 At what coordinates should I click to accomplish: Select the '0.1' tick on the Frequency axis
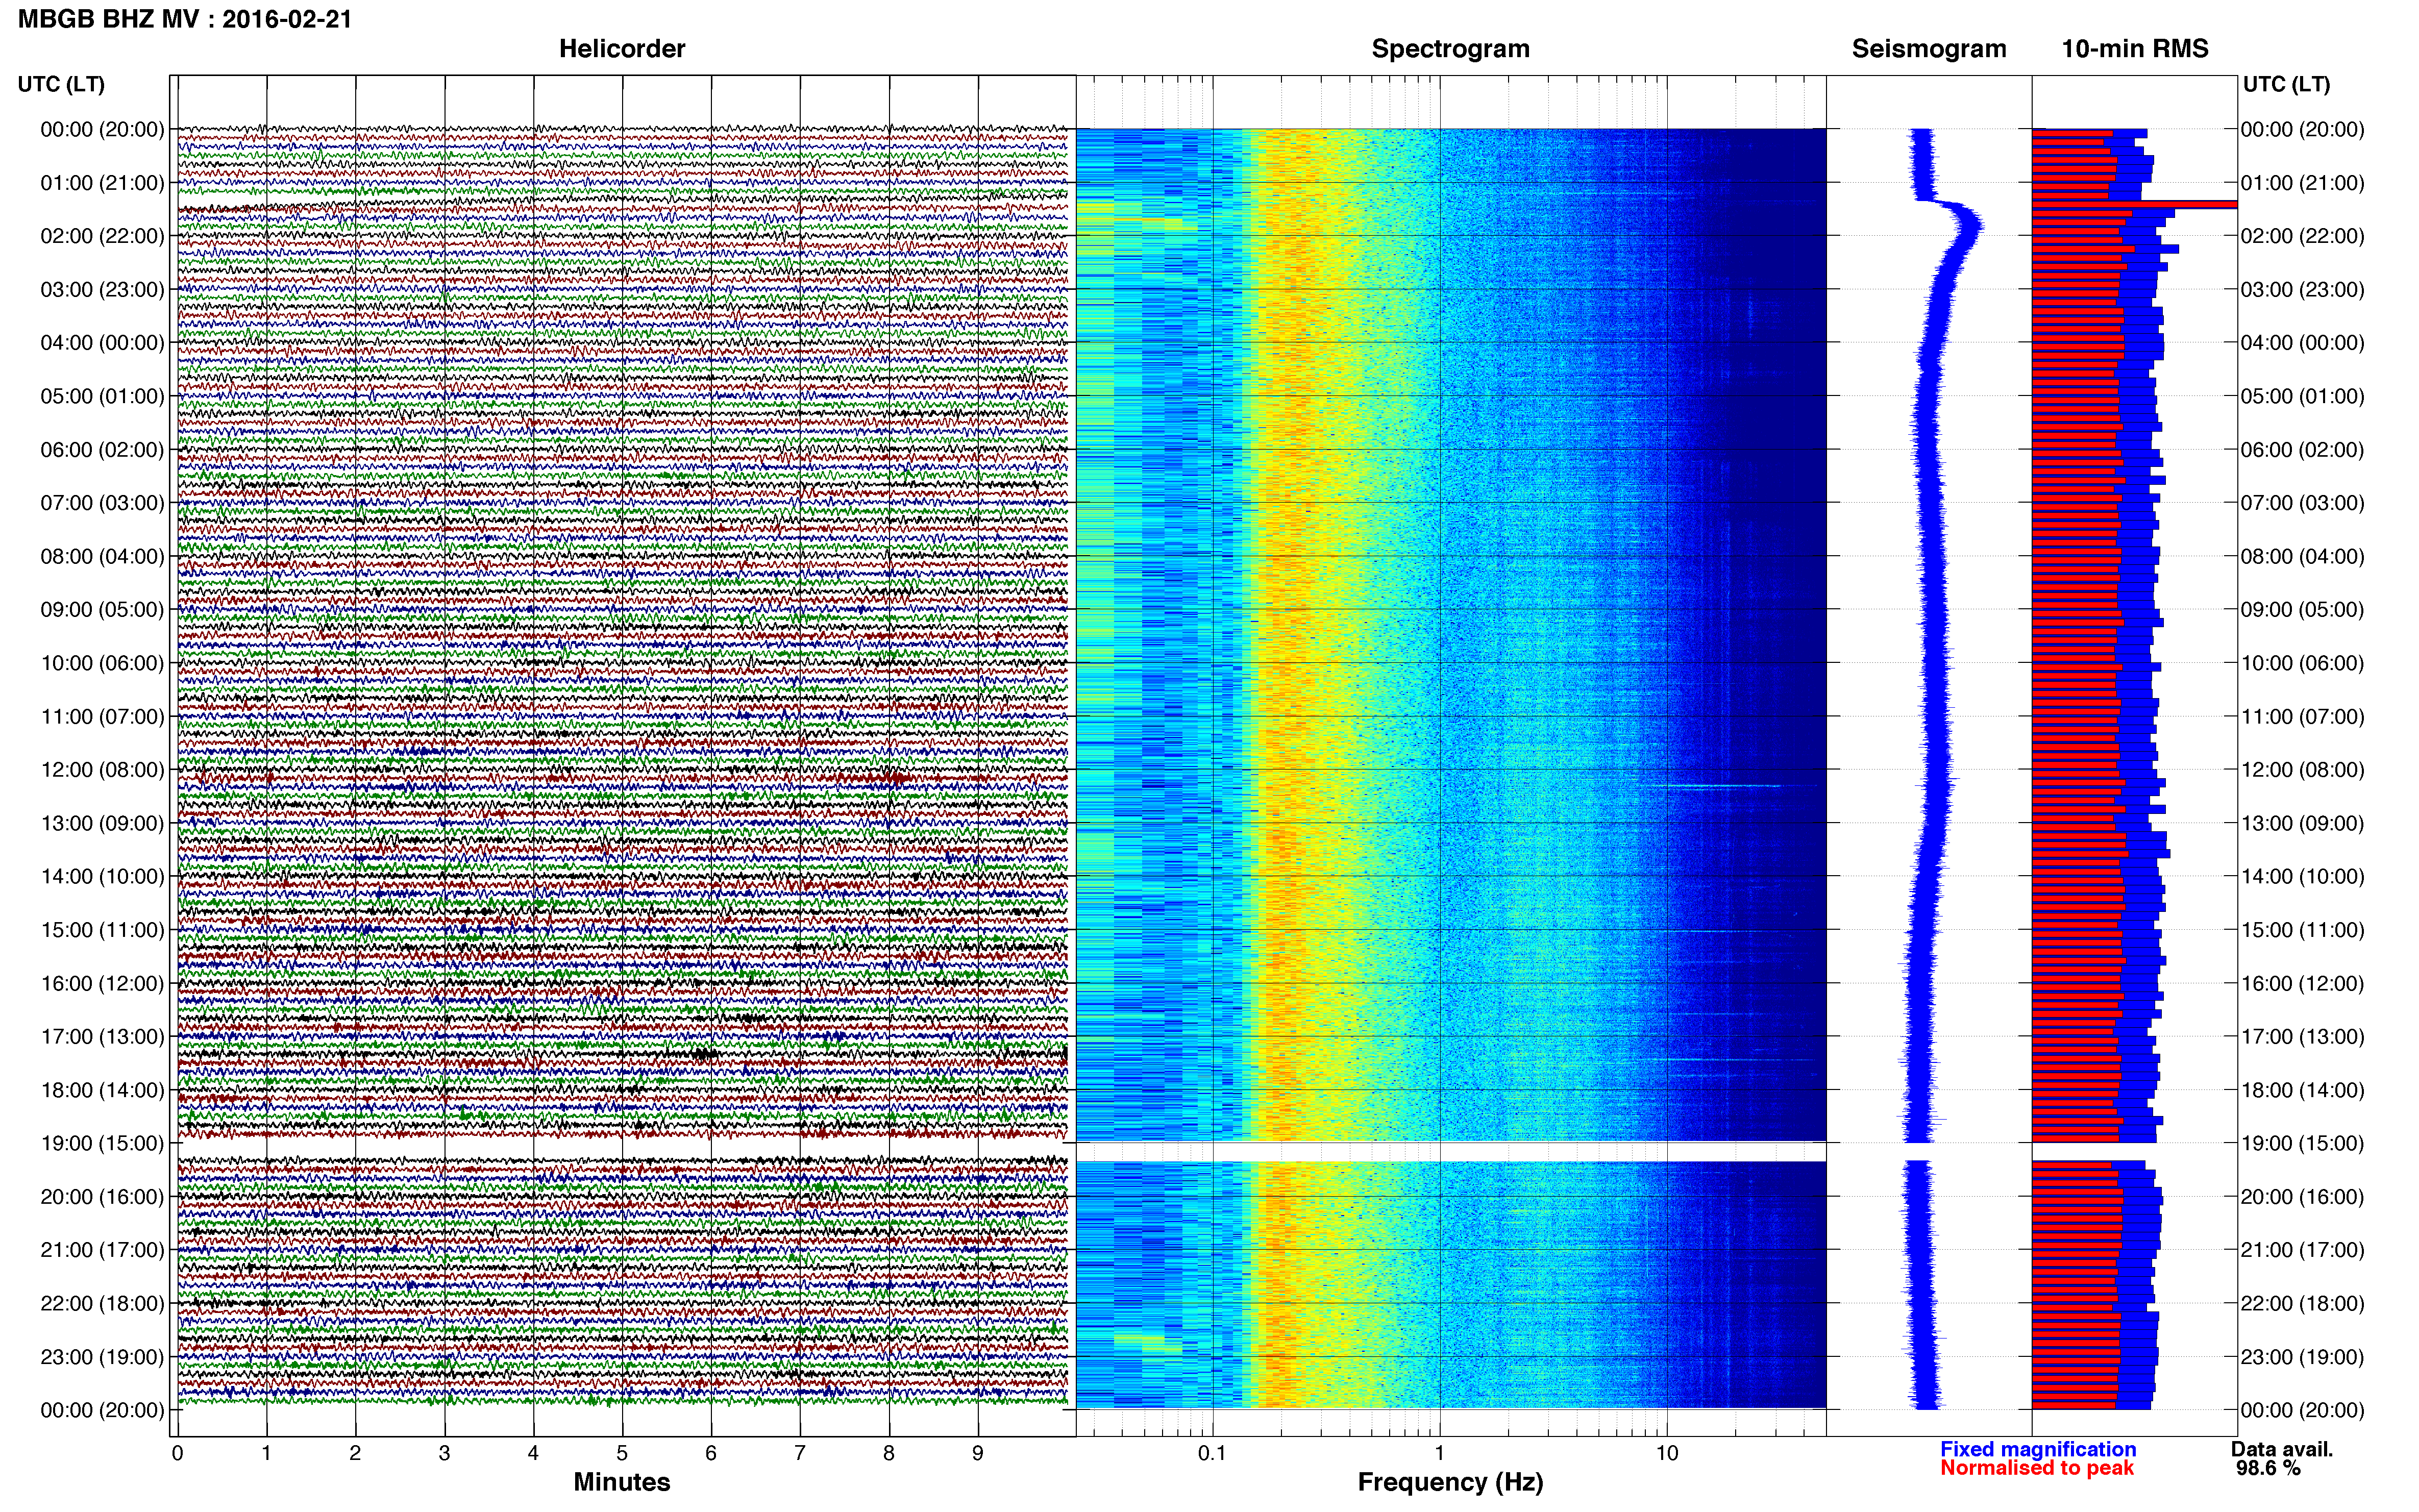pos(1212,1453)
